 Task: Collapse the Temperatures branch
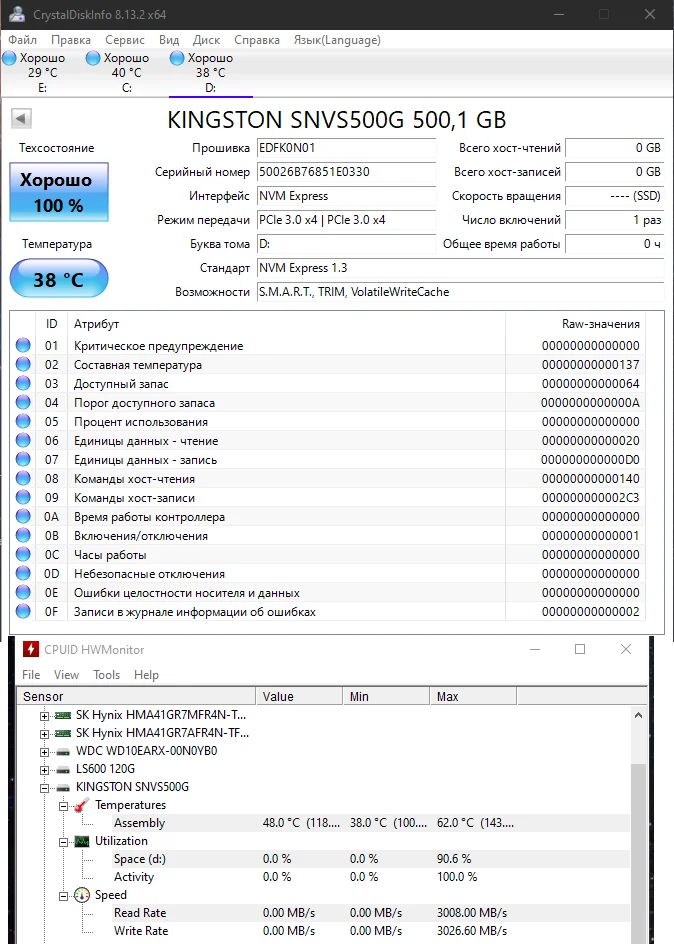click(63, 806)
